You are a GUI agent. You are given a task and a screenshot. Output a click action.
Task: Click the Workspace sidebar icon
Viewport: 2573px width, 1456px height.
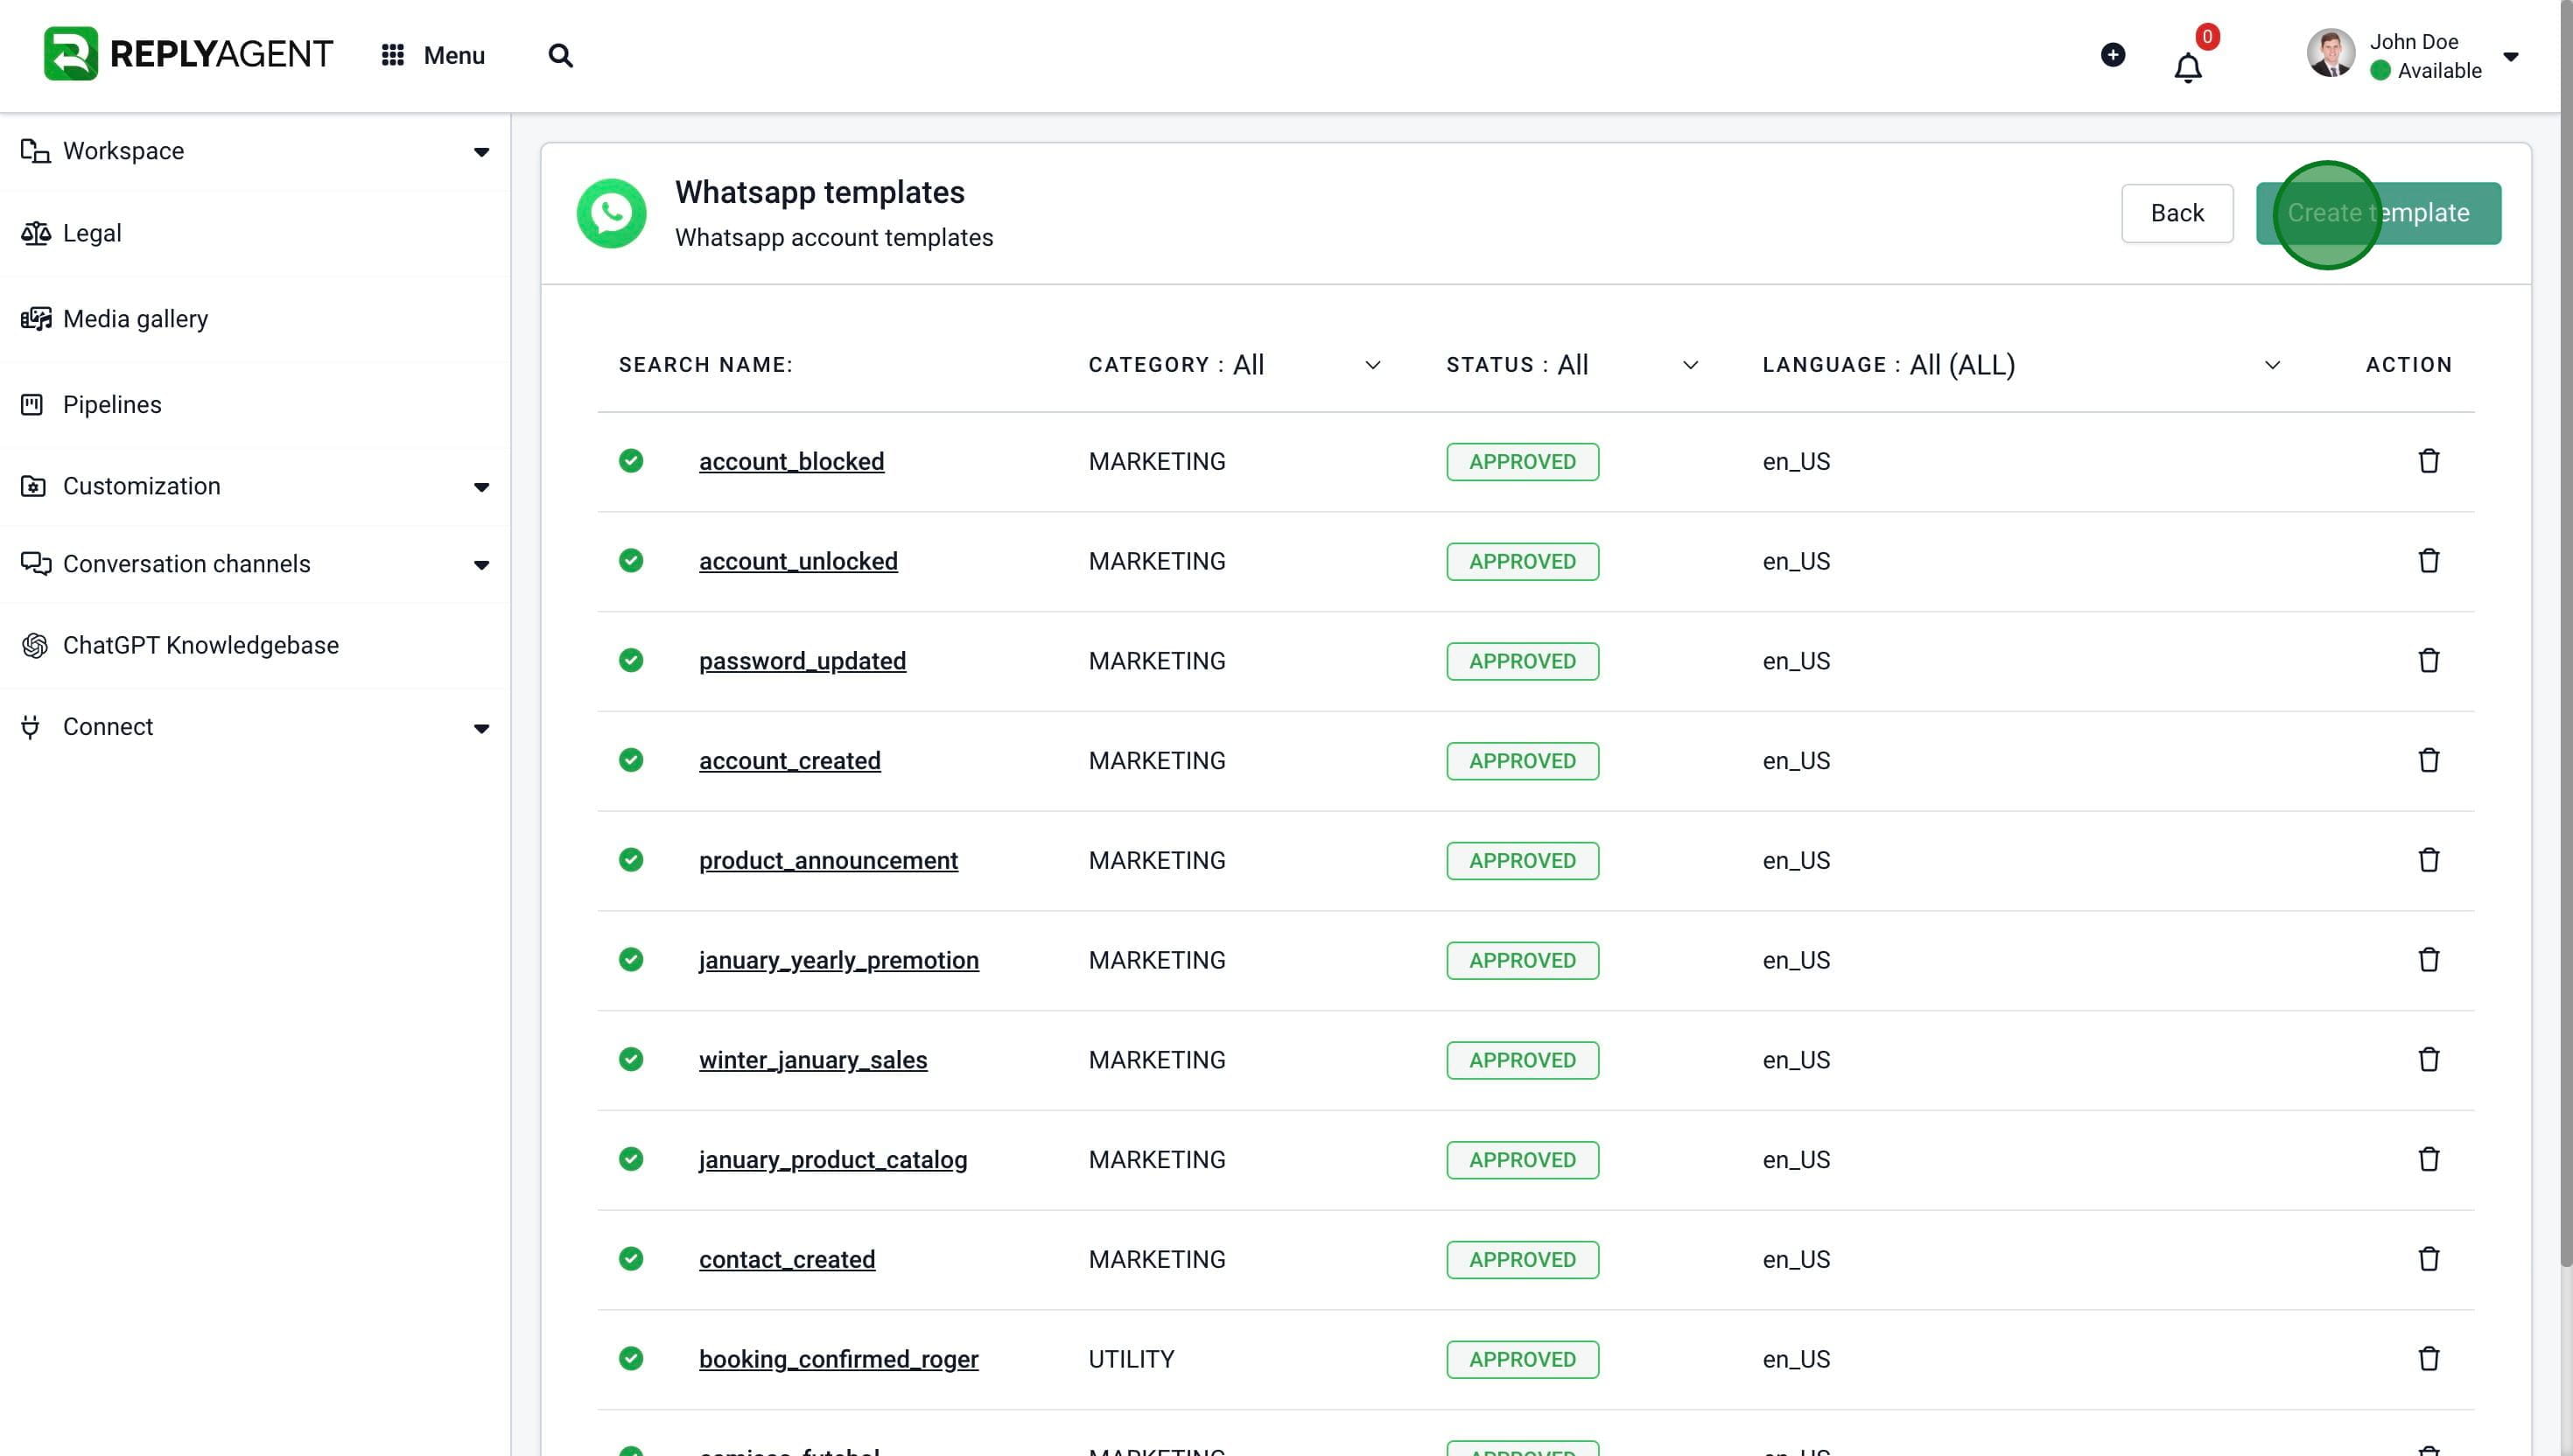click(x=35, y=151)
